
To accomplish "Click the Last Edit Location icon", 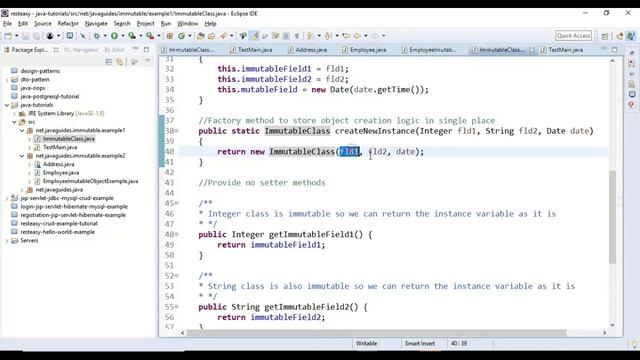I will (346, 36).
